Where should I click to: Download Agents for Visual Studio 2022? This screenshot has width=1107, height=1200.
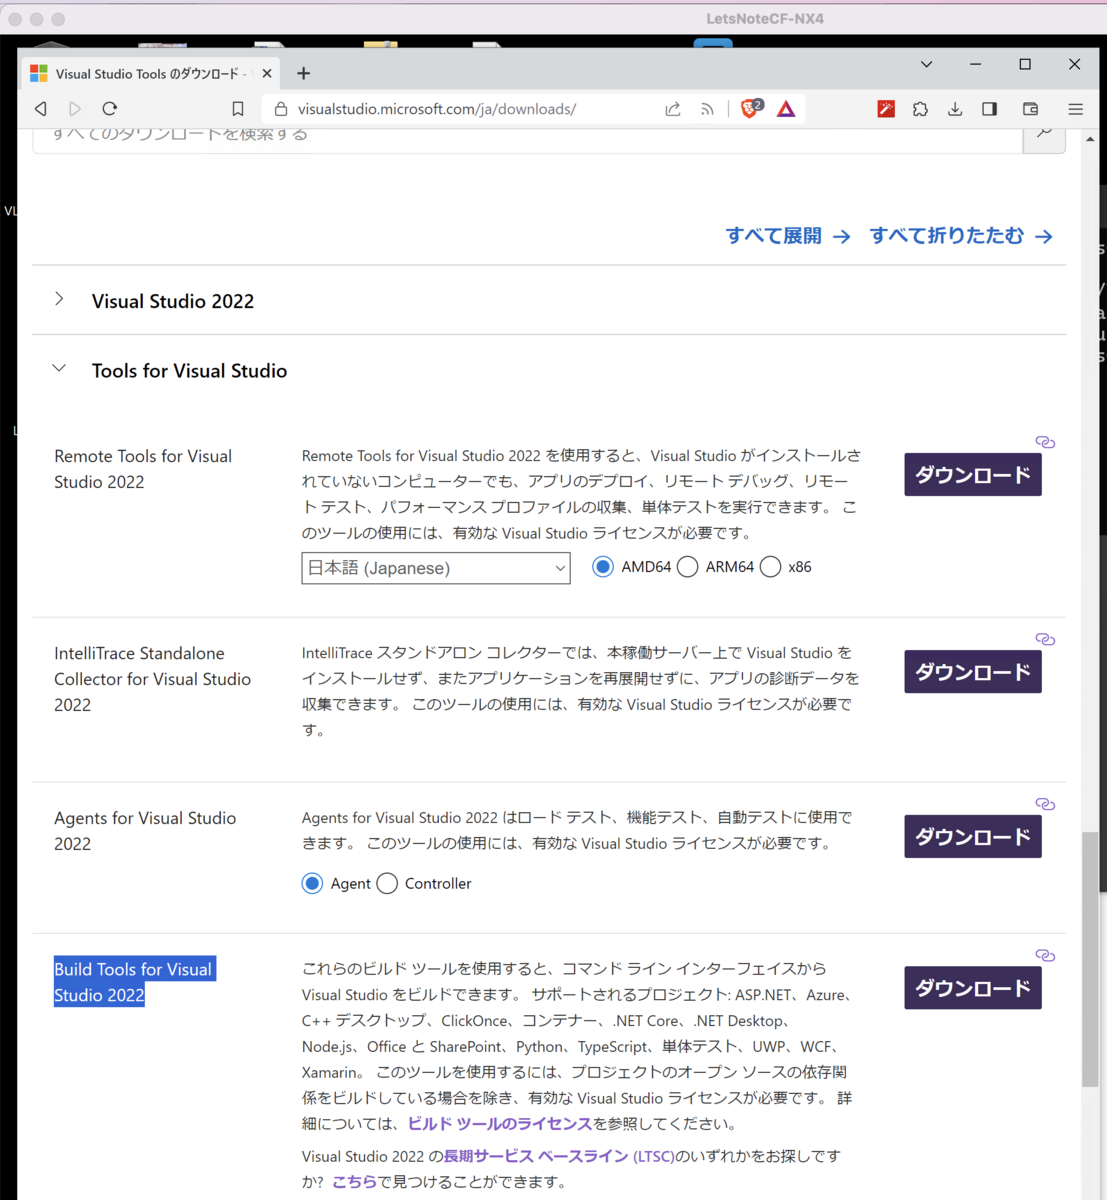pyautogui.click(x=973, y=837)
